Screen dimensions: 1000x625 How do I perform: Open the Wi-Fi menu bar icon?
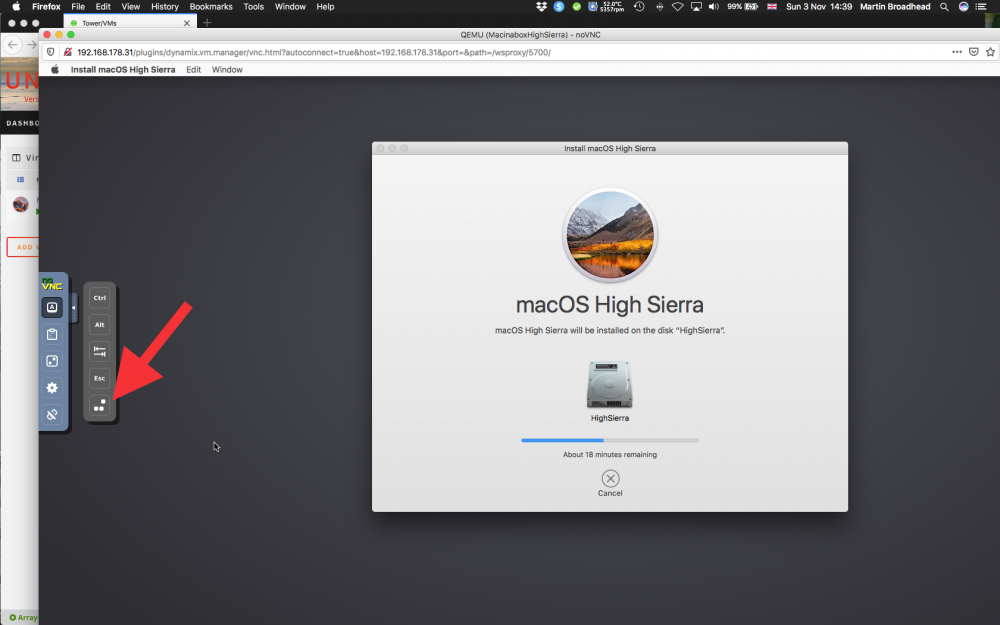[677, 6]
